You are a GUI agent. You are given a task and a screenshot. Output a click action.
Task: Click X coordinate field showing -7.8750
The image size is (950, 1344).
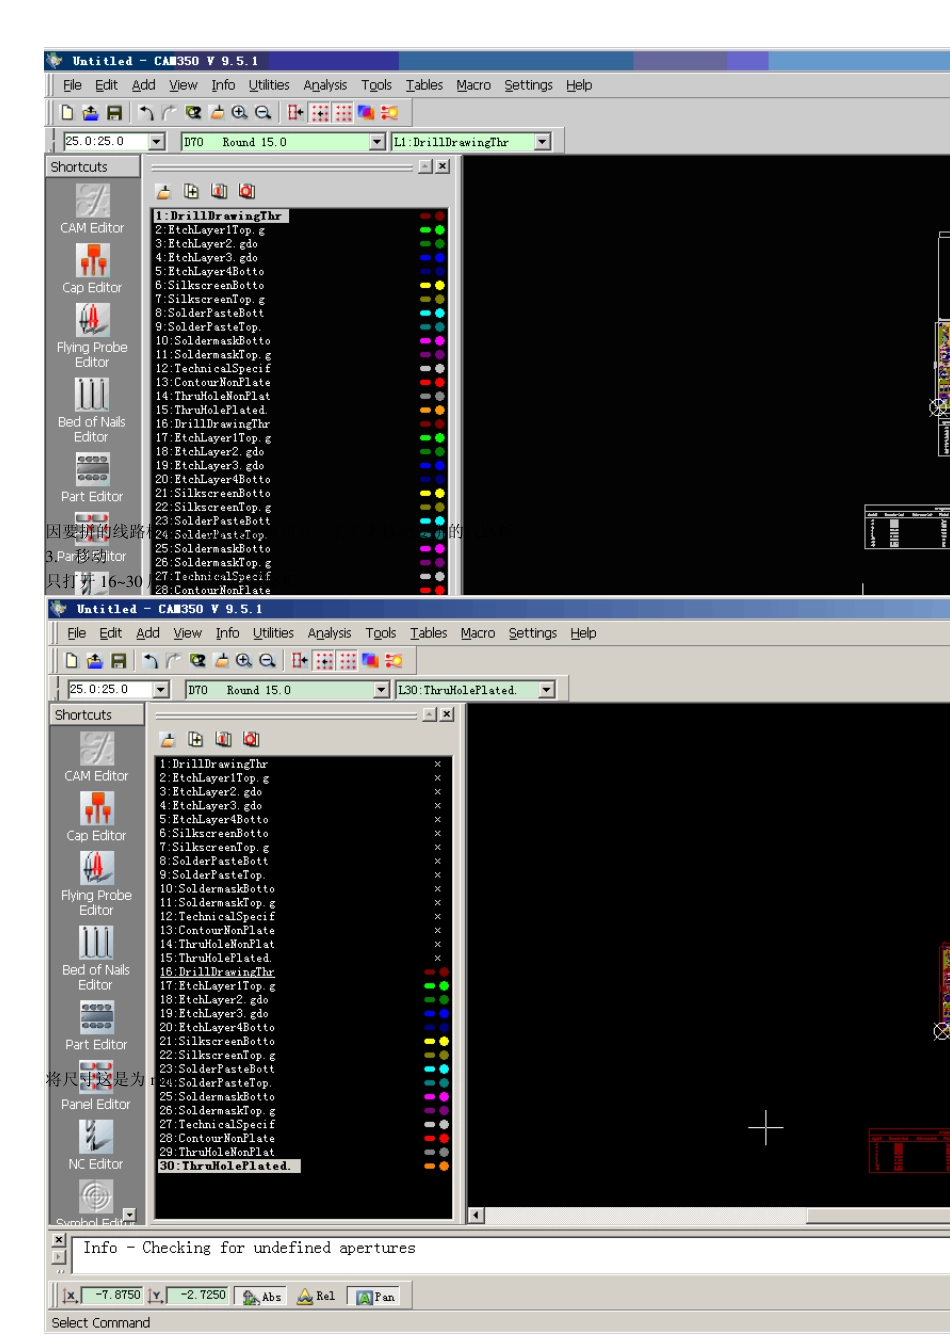[x=112, y=1295]
